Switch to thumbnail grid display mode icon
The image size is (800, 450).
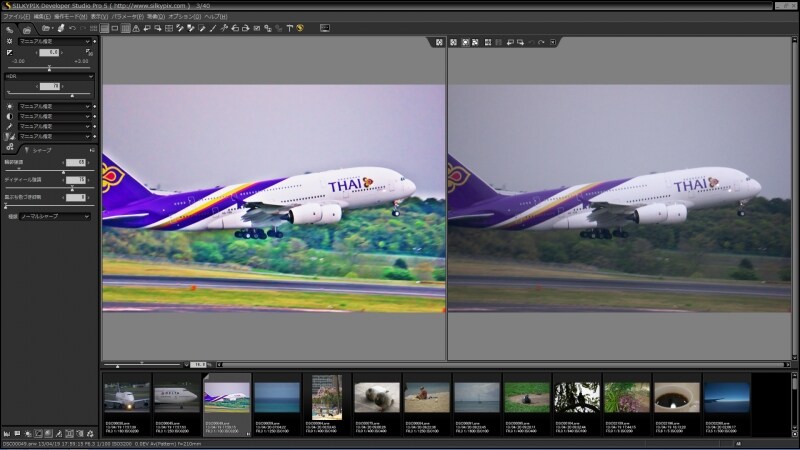pyautogui.click(x=93, y=28)
